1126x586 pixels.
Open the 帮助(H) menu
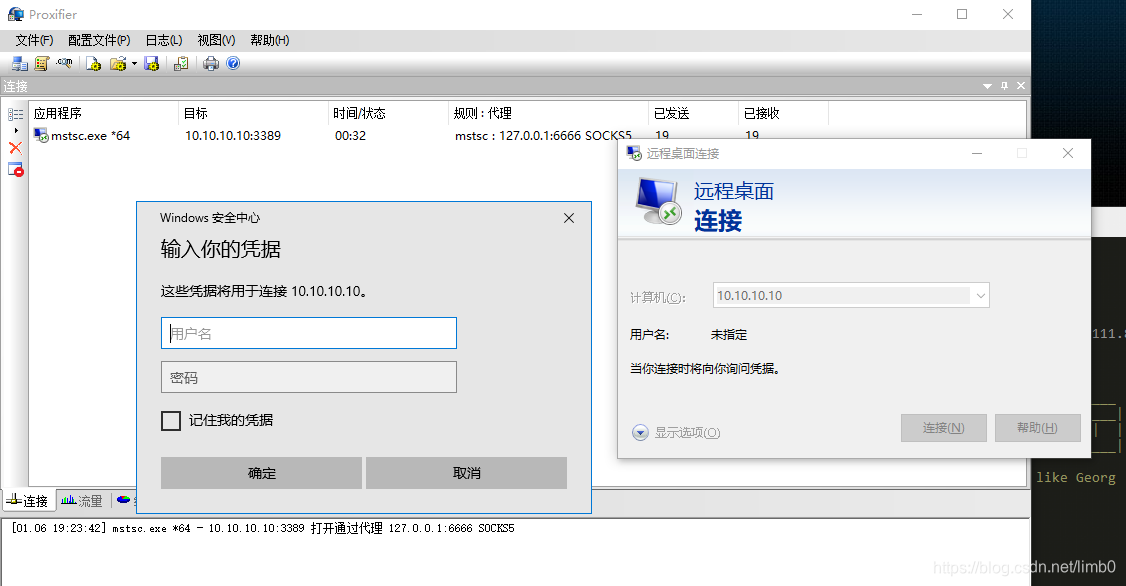pos(269,40)
